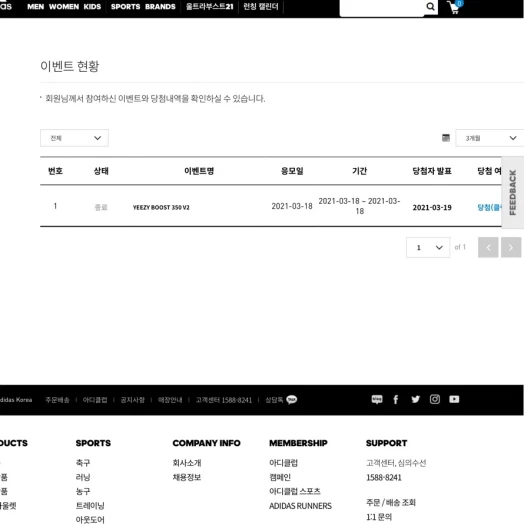Click the 공지사항 footer link
Image resolution: width=524 pixels, height=525 pixels.
click(133, 400)
